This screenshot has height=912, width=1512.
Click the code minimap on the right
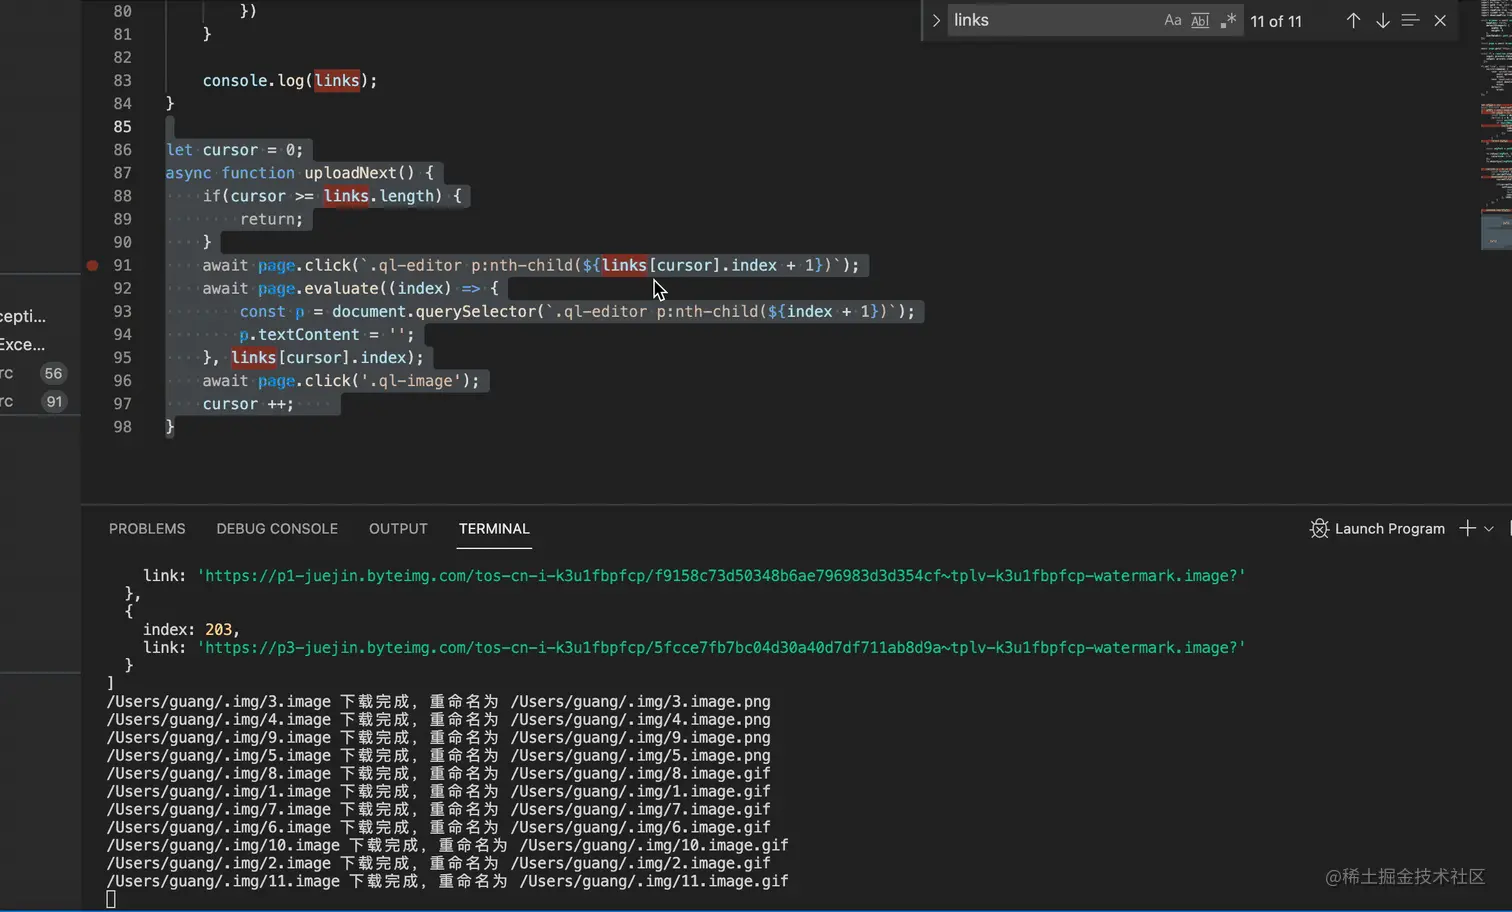pos(1496,125)
